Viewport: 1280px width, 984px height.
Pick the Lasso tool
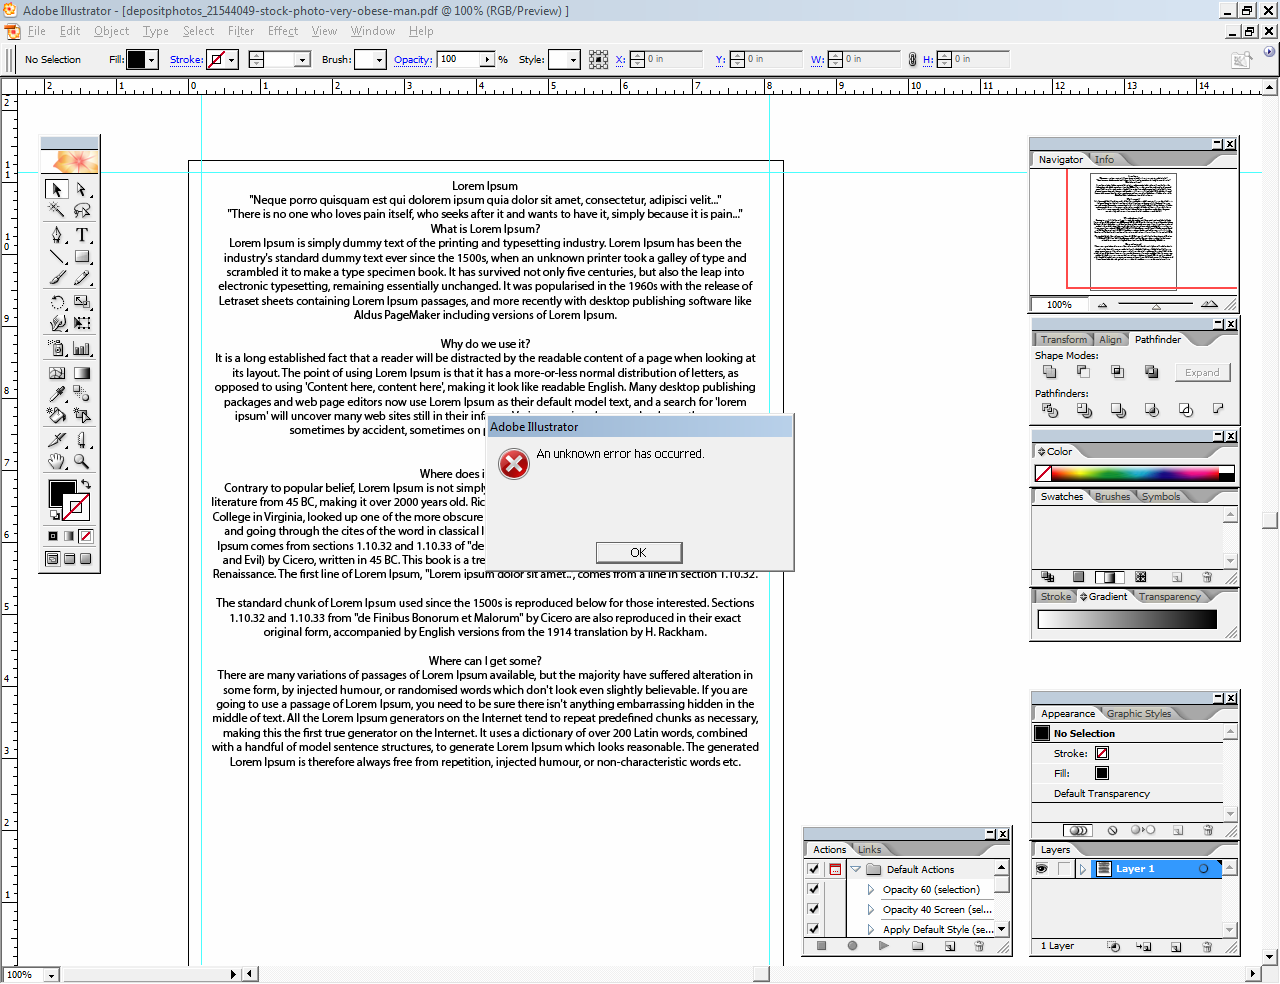82,210
